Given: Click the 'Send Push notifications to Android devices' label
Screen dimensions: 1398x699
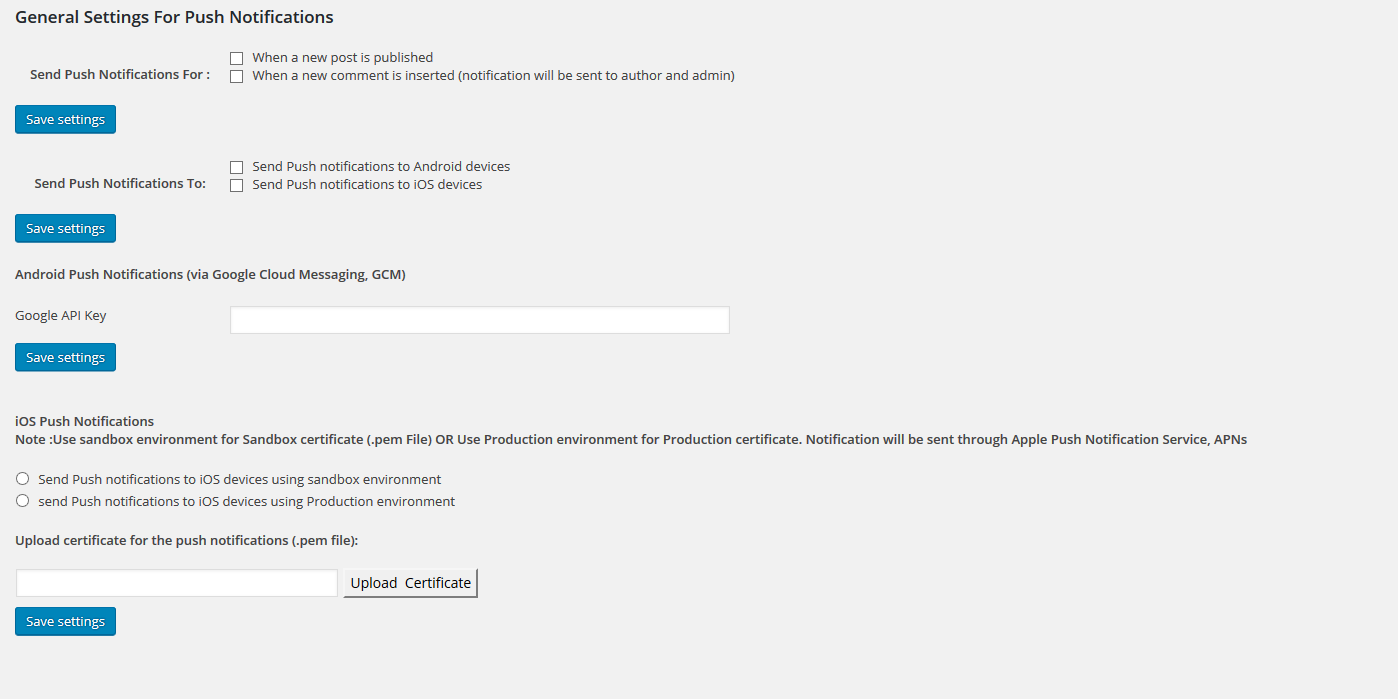Looking at the screenshot, I should click(x=381, y=167).
